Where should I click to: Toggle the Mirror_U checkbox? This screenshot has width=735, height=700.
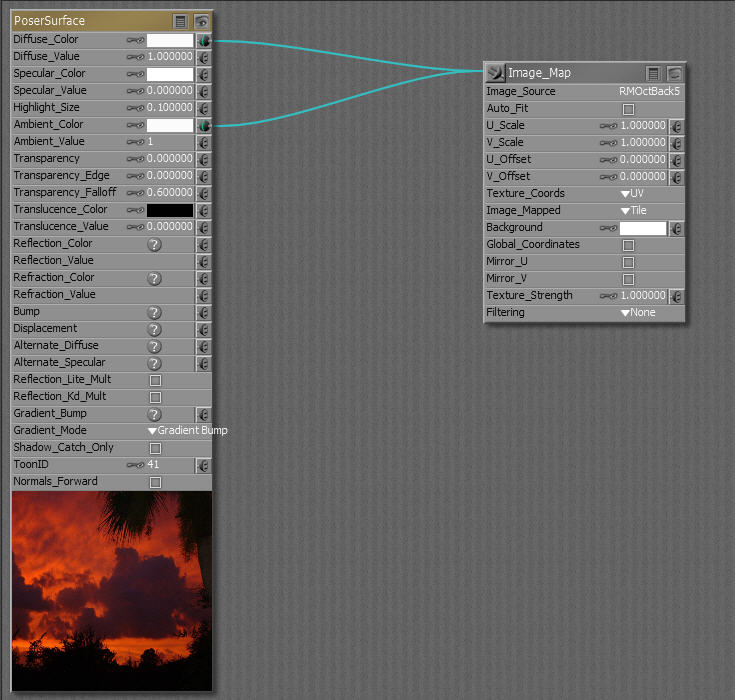[x=628, y=262]
